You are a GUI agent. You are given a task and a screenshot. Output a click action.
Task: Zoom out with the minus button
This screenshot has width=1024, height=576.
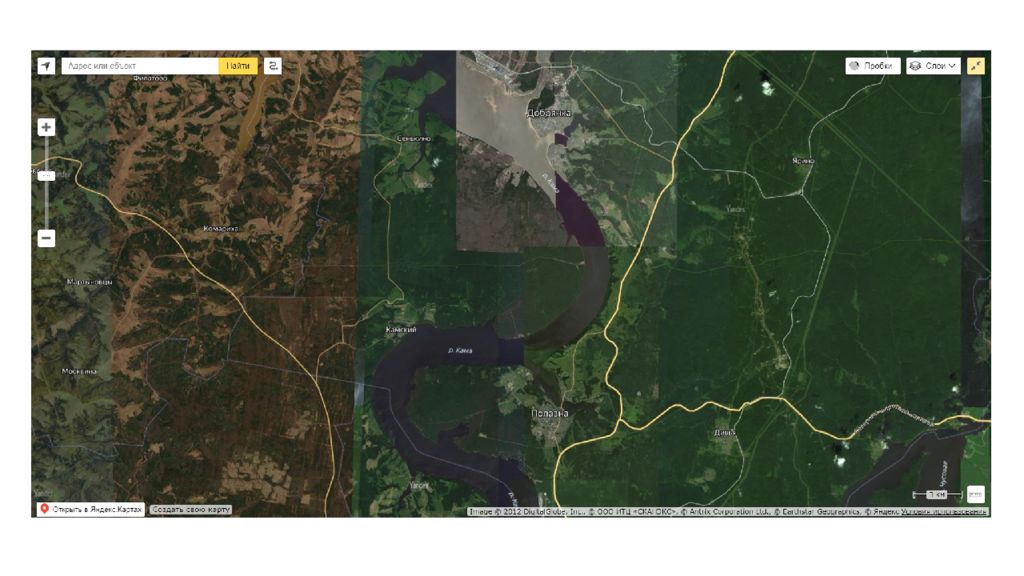coord(46,238)
